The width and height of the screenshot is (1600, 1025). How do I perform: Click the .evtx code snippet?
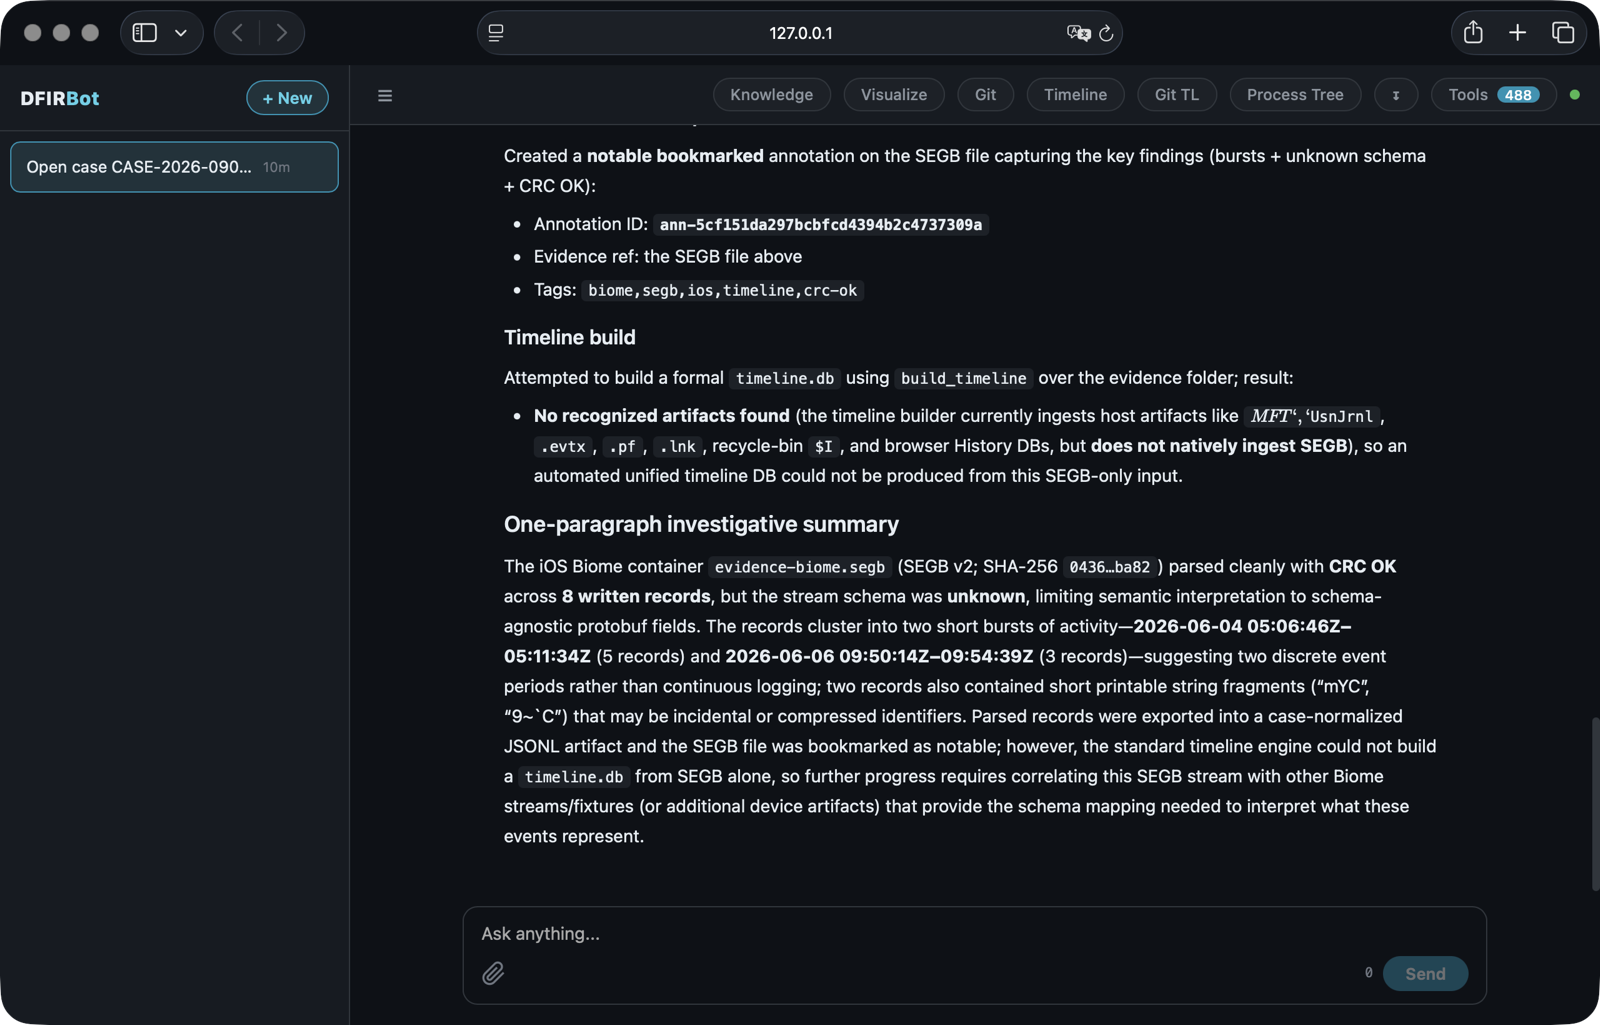click(x=563, y=447)
